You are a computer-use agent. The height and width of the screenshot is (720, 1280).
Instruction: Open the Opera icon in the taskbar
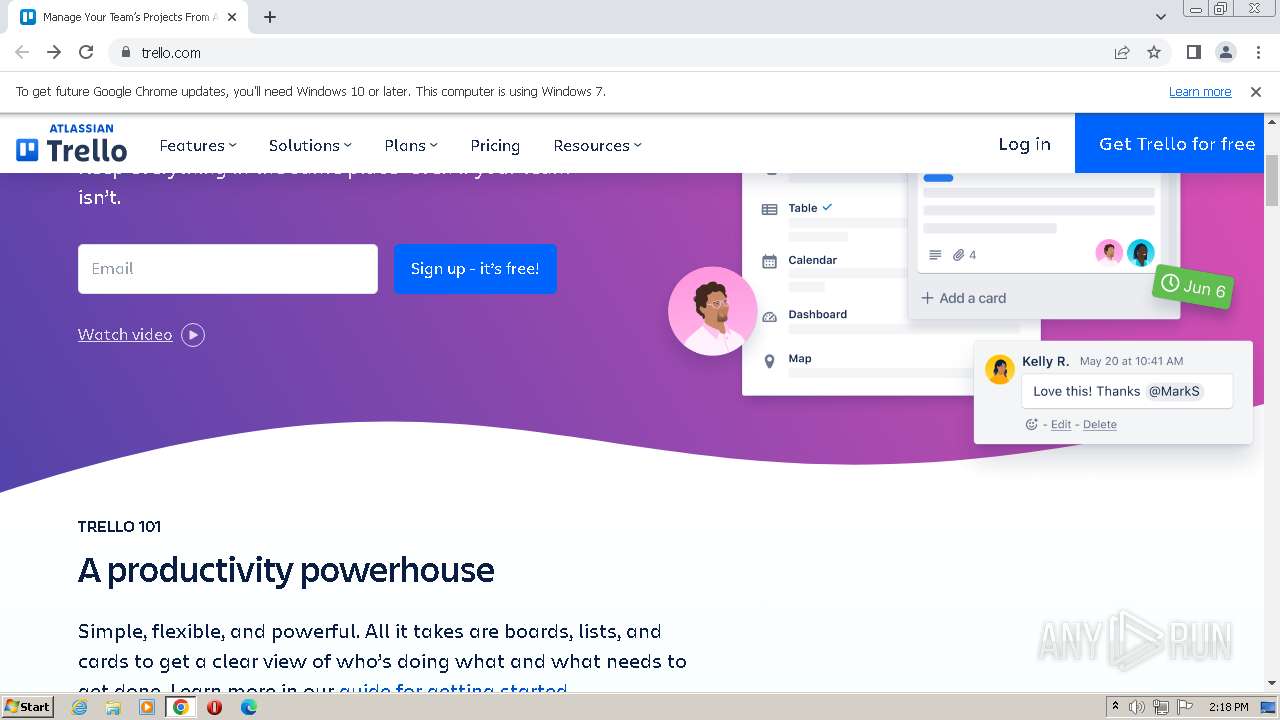tap(214, 707)
